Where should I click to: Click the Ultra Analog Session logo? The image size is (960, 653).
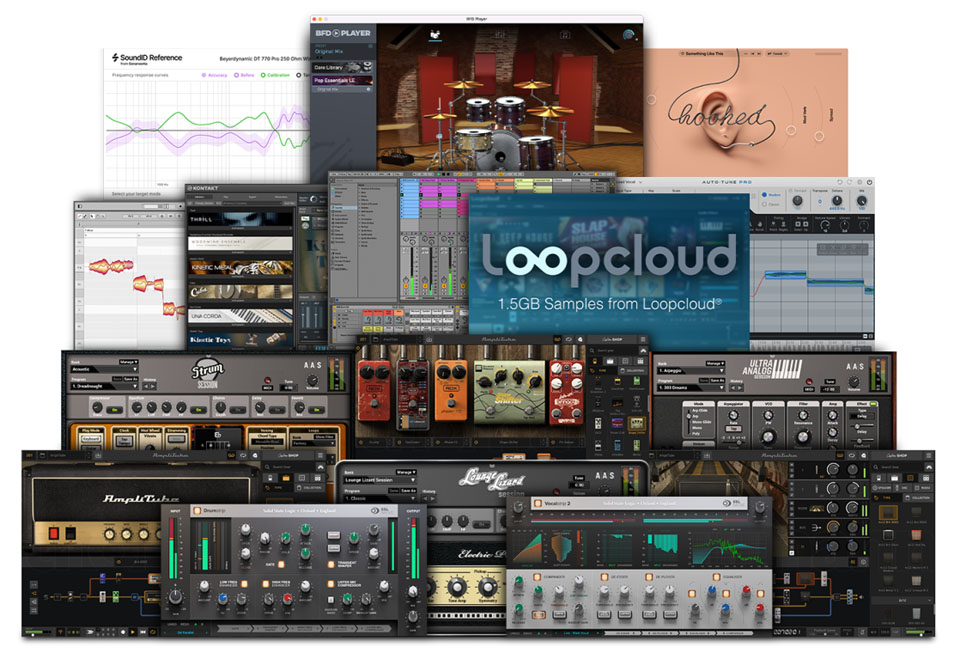click(771, 369)
